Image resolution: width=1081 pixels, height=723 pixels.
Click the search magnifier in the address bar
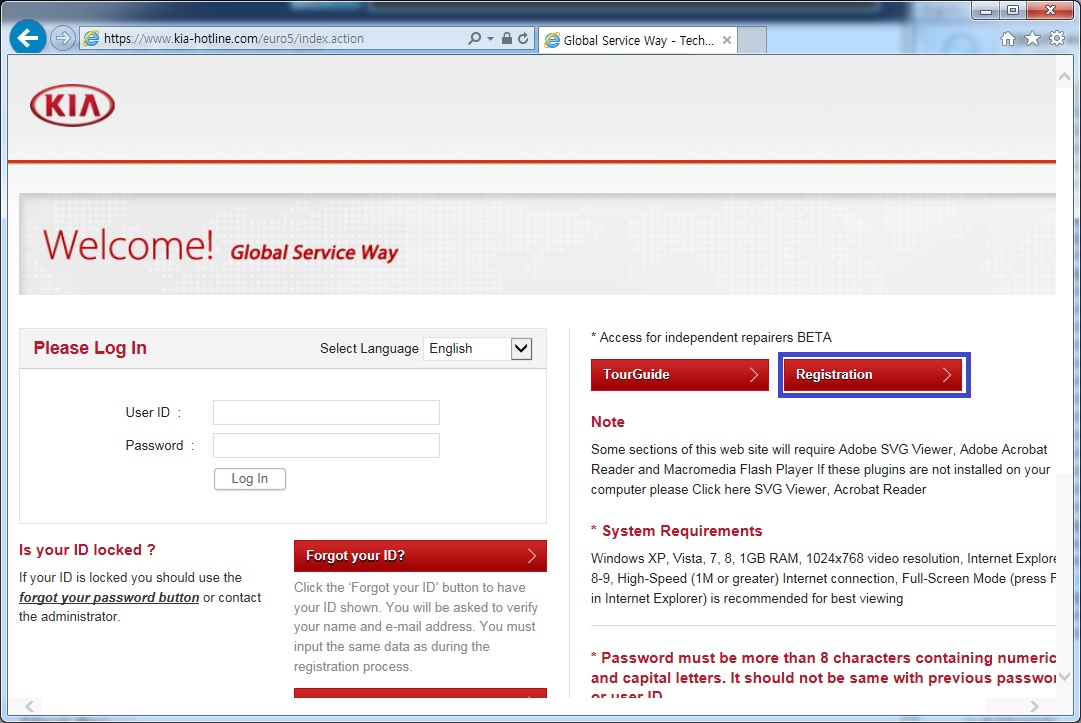(x=477, y=37)
